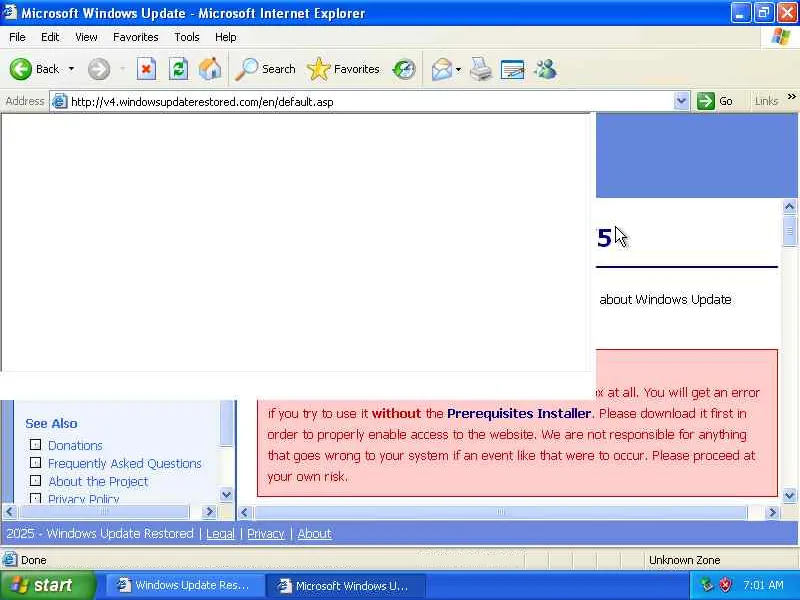Screen dimensions: 800x600
Task: Open the Help menu
Action: tap(226, 37)
